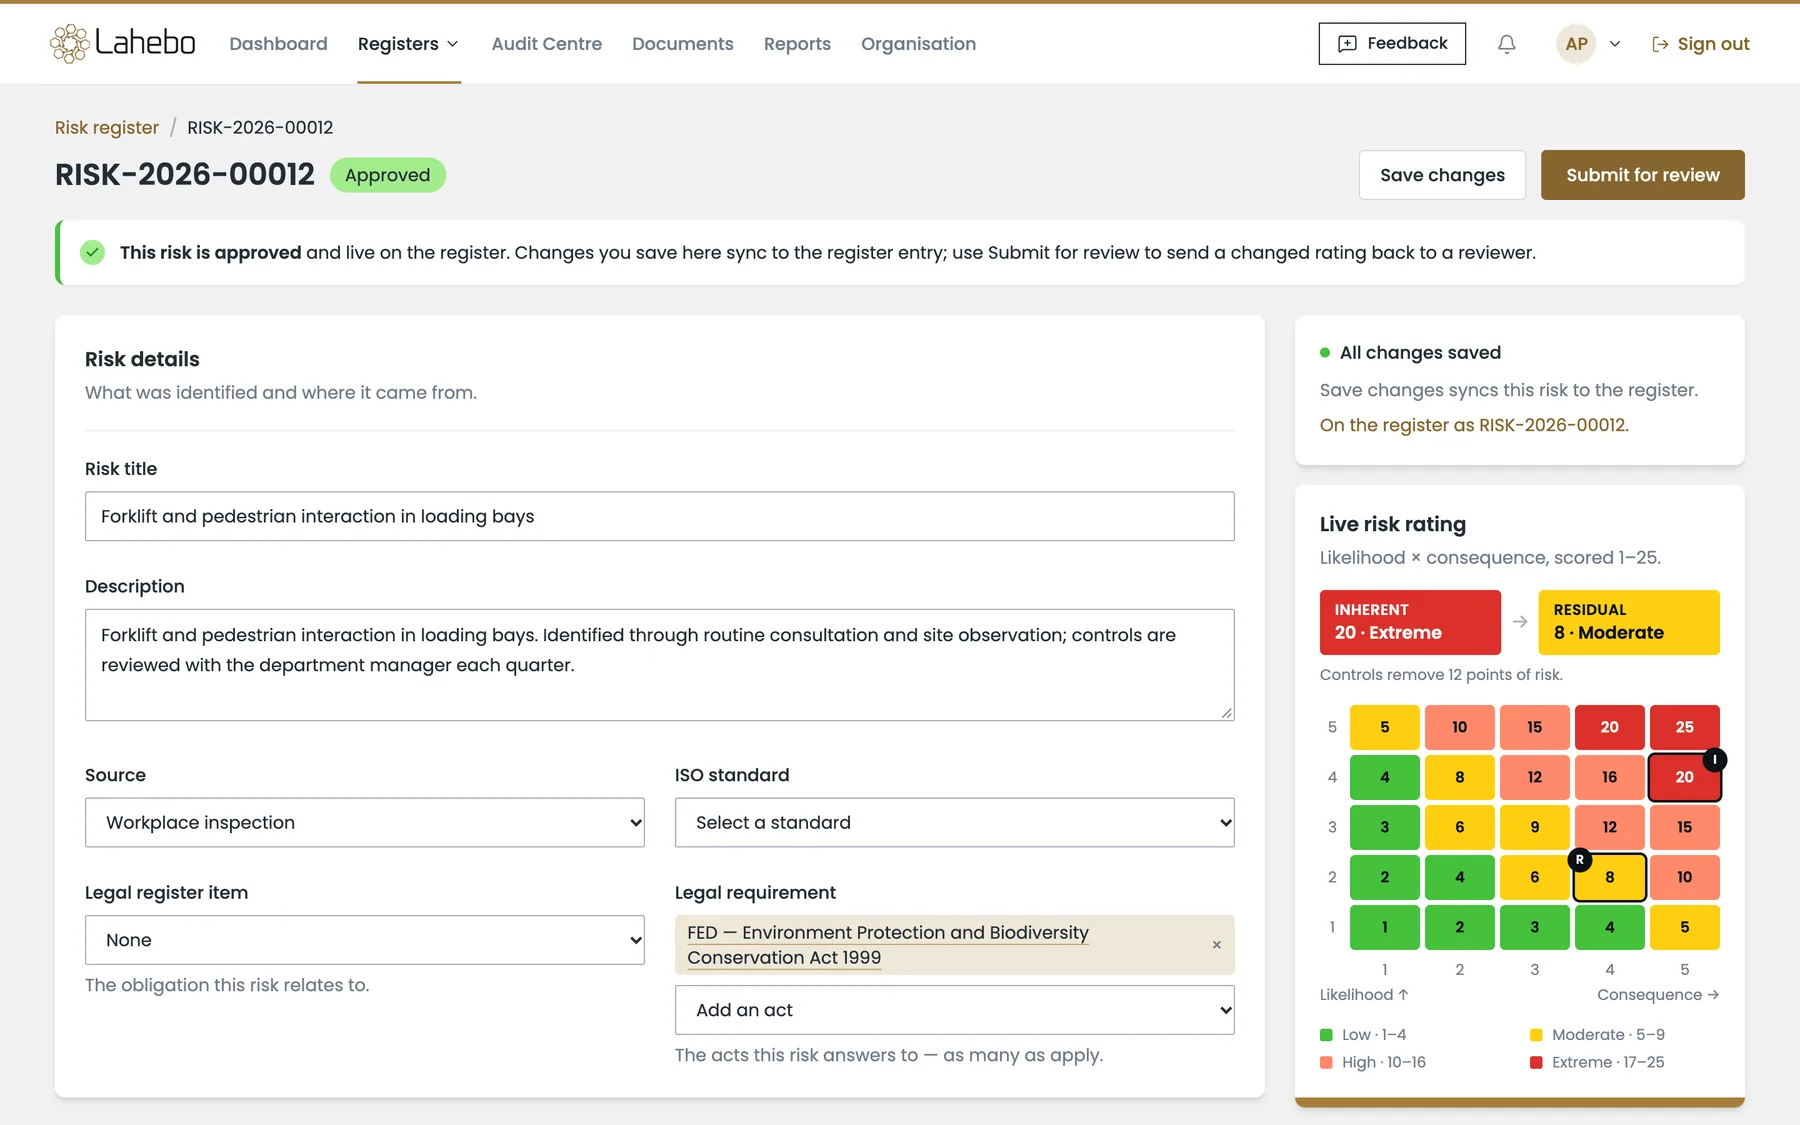Click the Low 1–4 legend swatch
The height and width of the screenshot is (1125, 1800).
1326,1035
